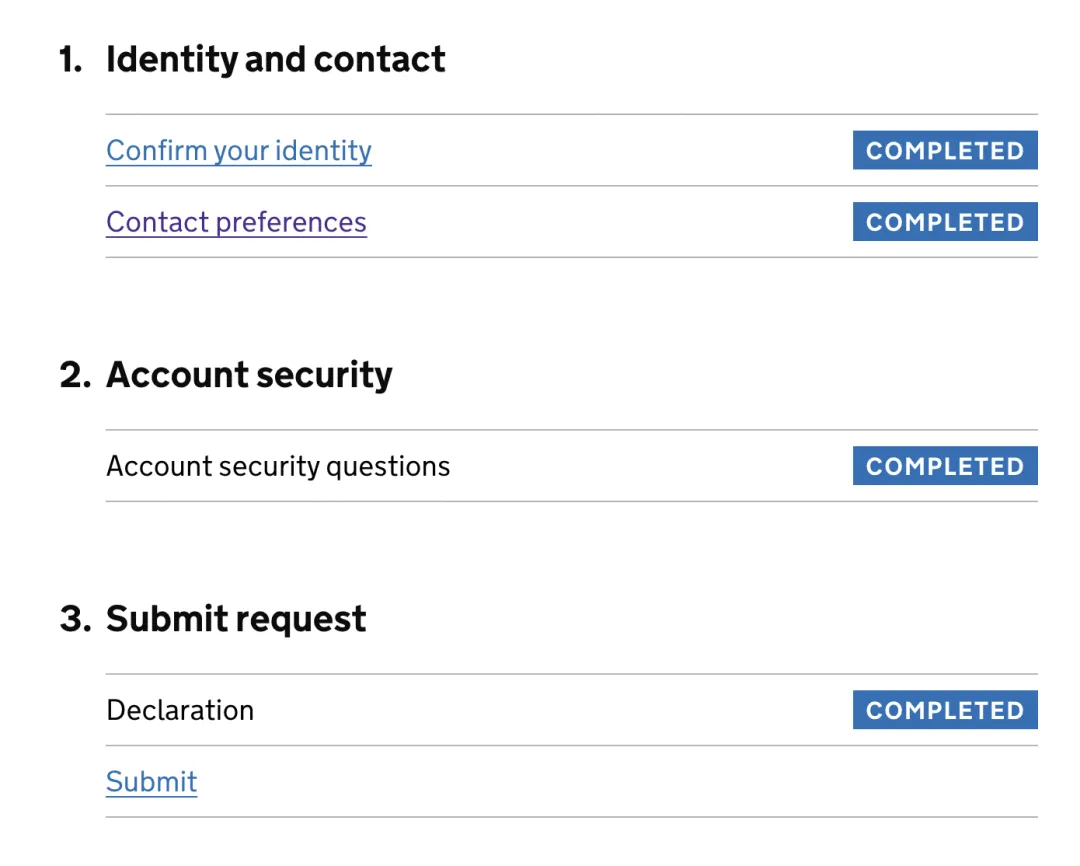This screenshot has height=866, width=1080.
Task: Select COMPLETED badge for Account security questions
Action: click(x=944, y=466)
